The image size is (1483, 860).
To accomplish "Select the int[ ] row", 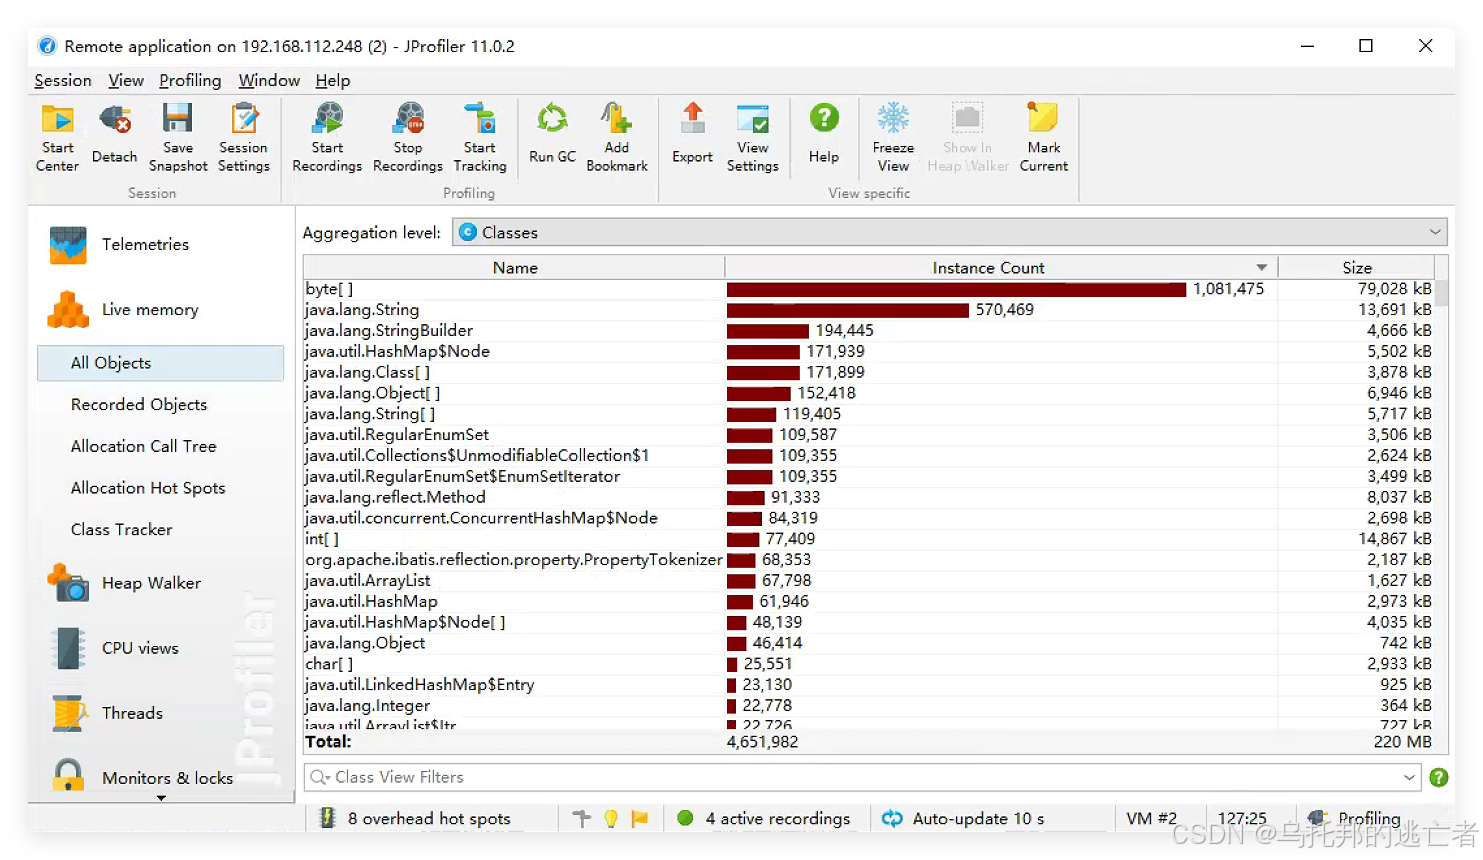I will pyautogui.click(x=869, y=539).
